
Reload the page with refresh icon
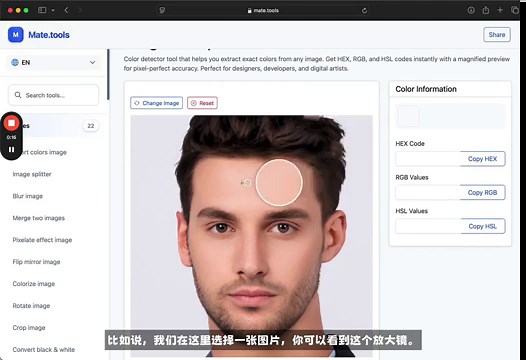pyautogui.click(x=364, y=10)
